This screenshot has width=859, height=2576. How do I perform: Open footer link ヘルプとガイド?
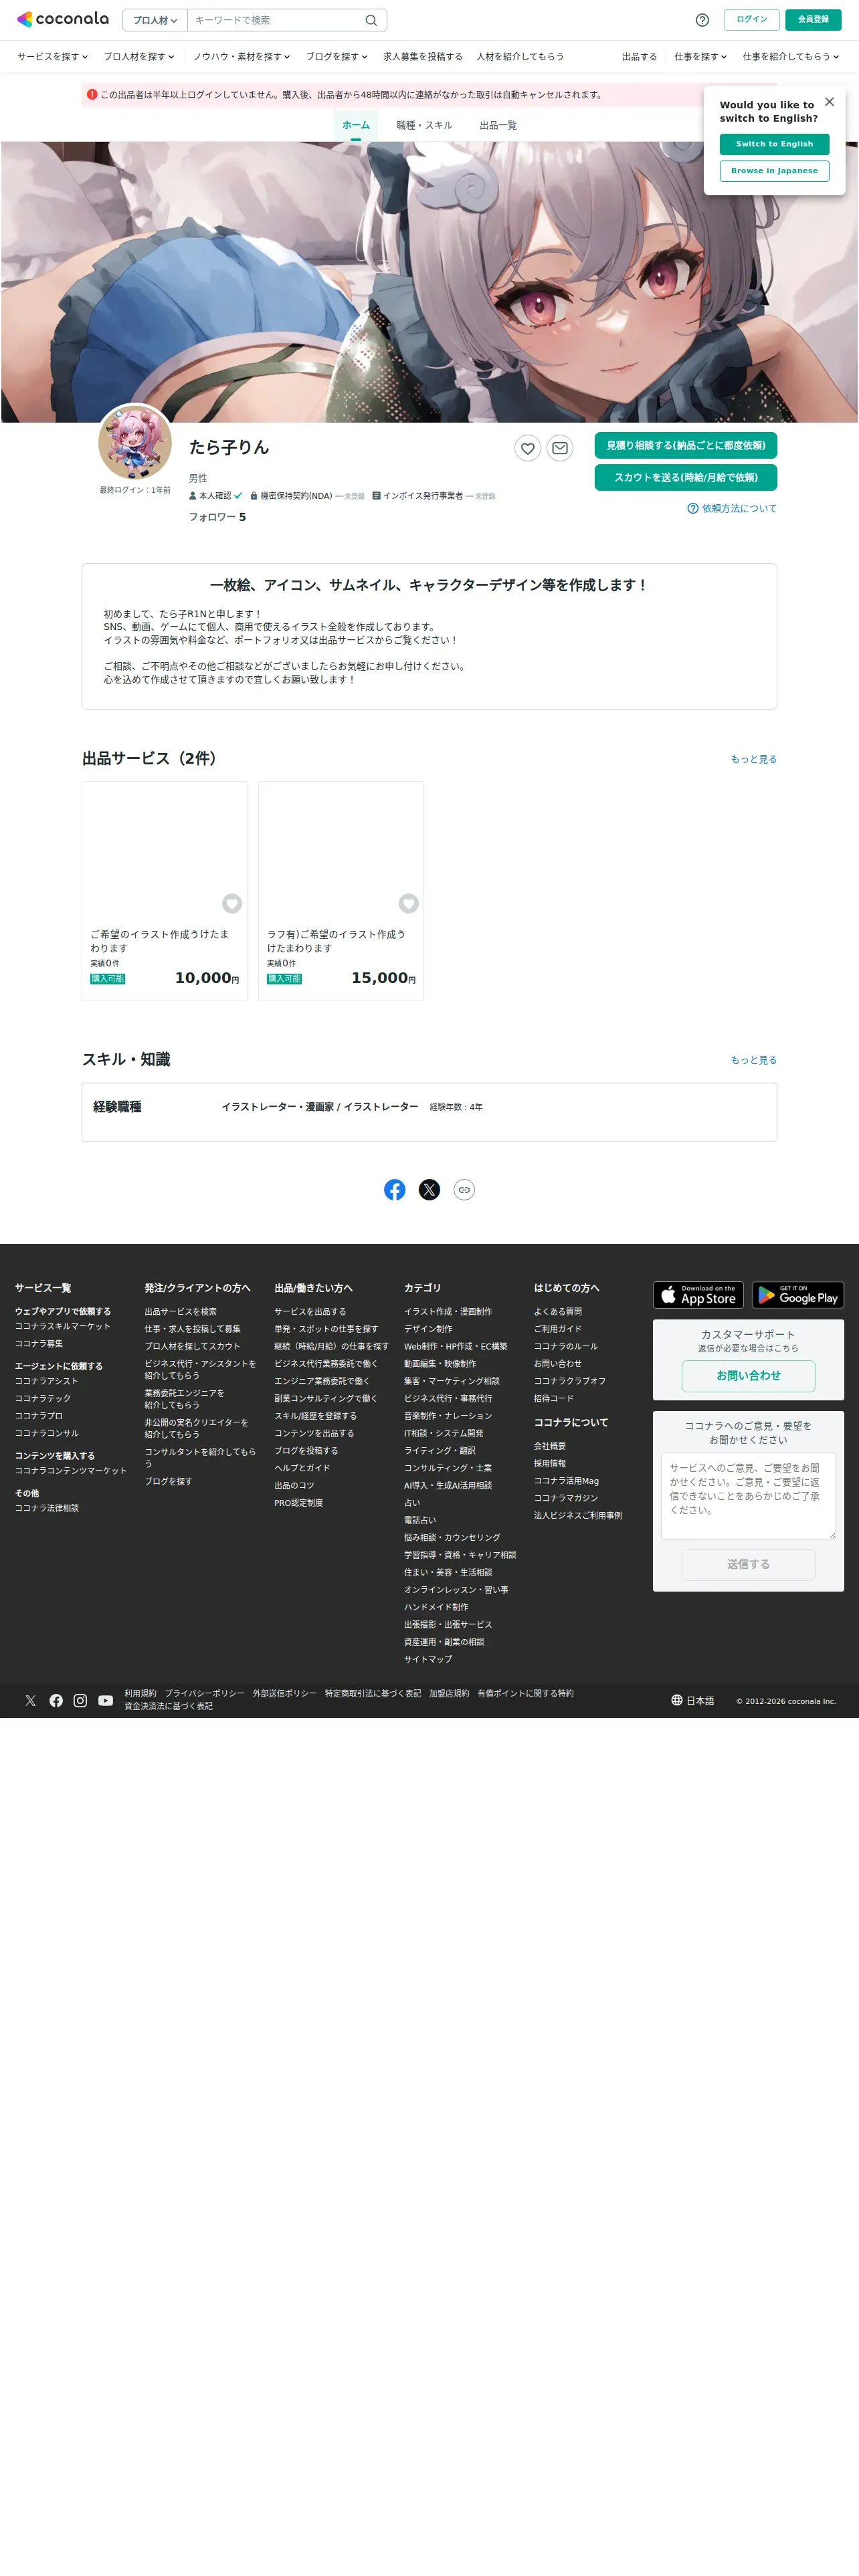302,1468
